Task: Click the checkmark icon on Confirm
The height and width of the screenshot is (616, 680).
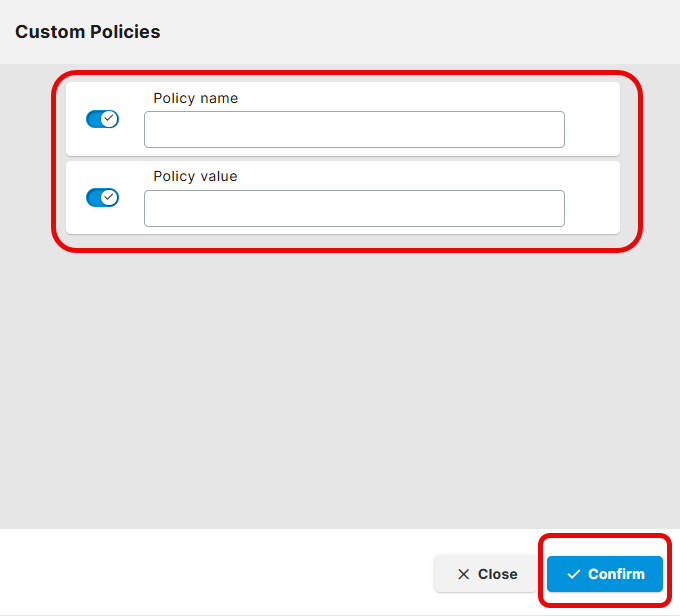Action: 573,574
